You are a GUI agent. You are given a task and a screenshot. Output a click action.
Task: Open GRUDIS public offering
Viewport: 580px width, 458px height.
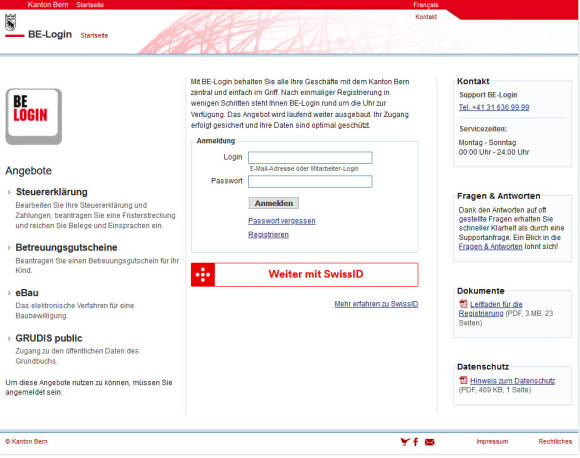49,338
